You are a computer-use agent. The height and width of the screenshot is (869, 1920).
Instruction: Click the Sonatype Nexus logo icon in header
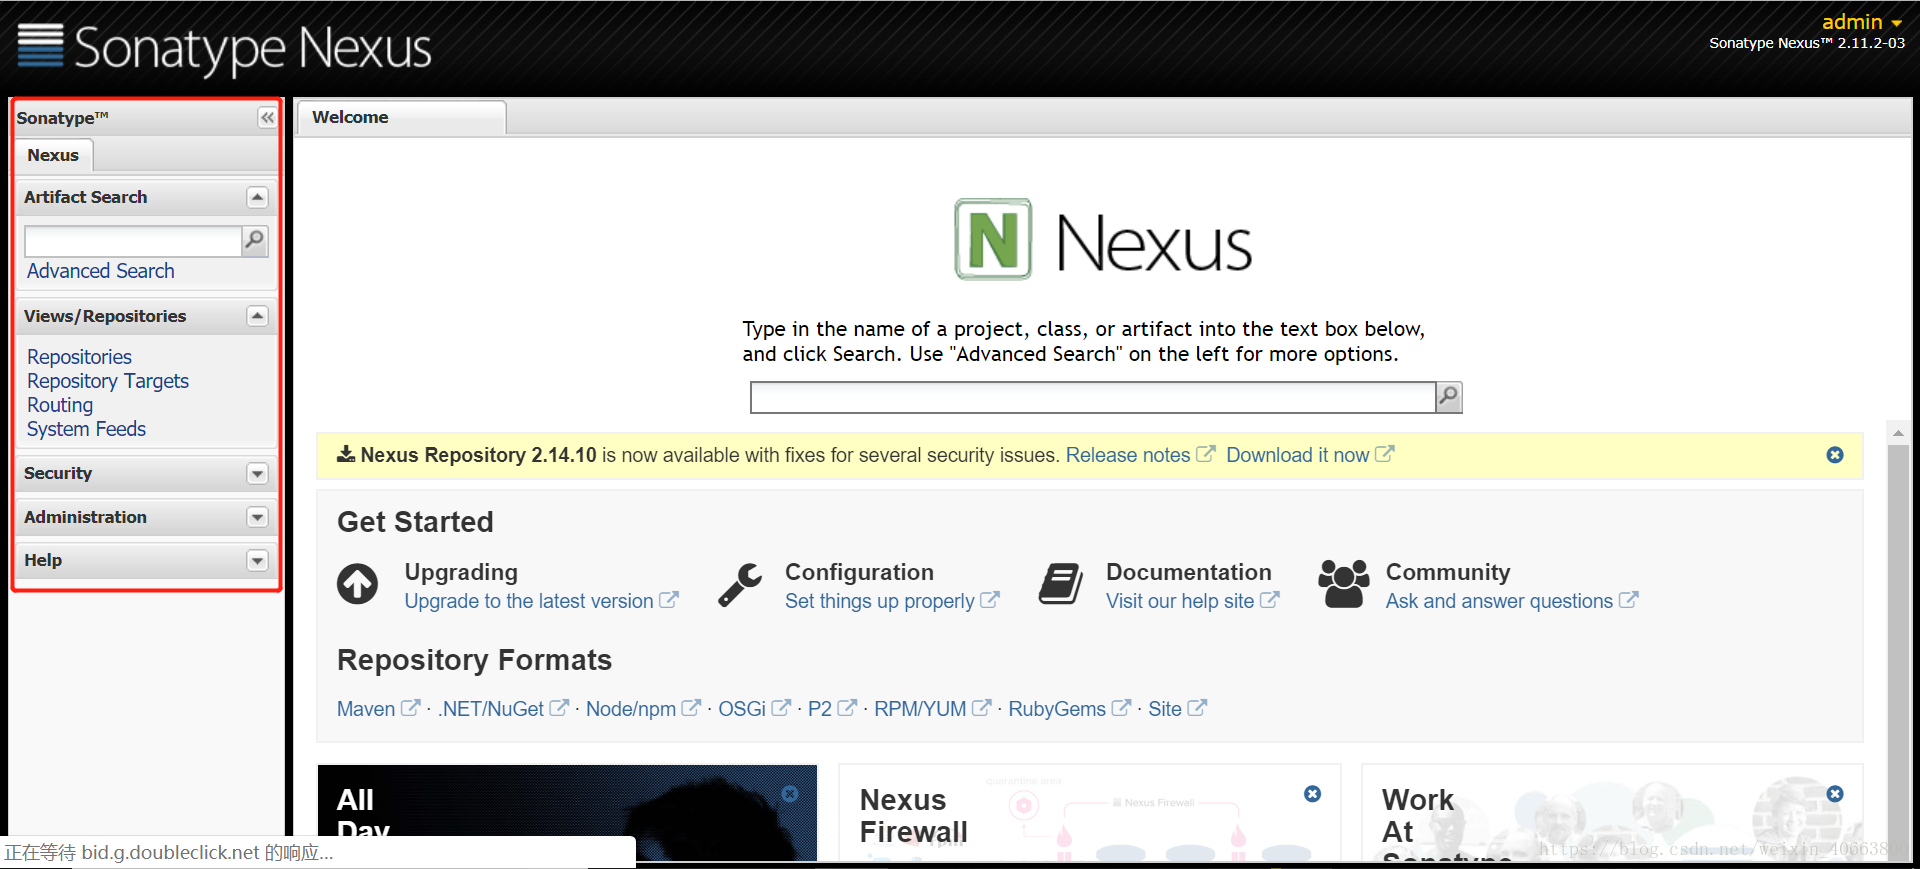(40, 45)
